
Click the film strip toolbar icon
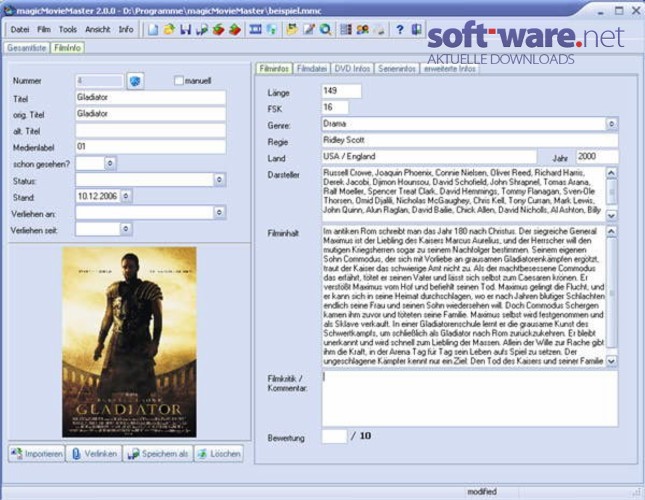click(x=255, y=30)
